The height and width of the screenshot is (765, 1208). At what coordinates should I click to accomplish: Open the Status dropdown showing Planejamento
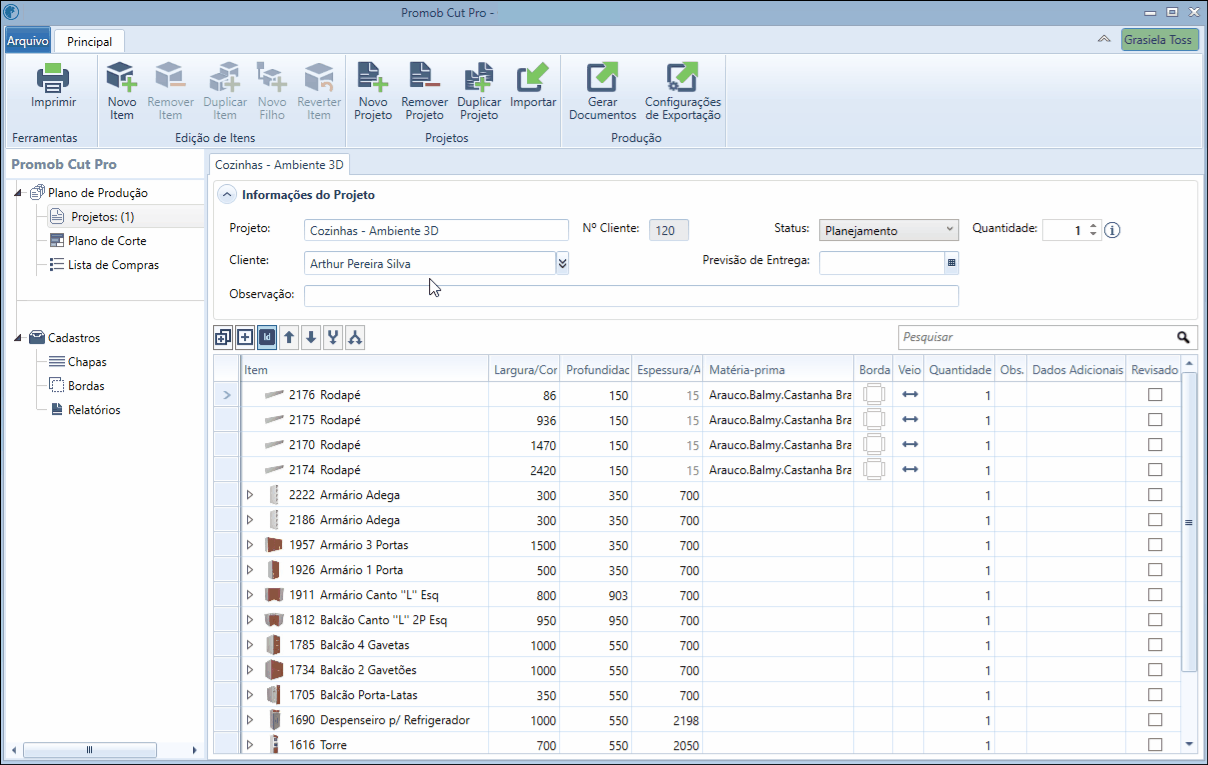tap(889, 230)
